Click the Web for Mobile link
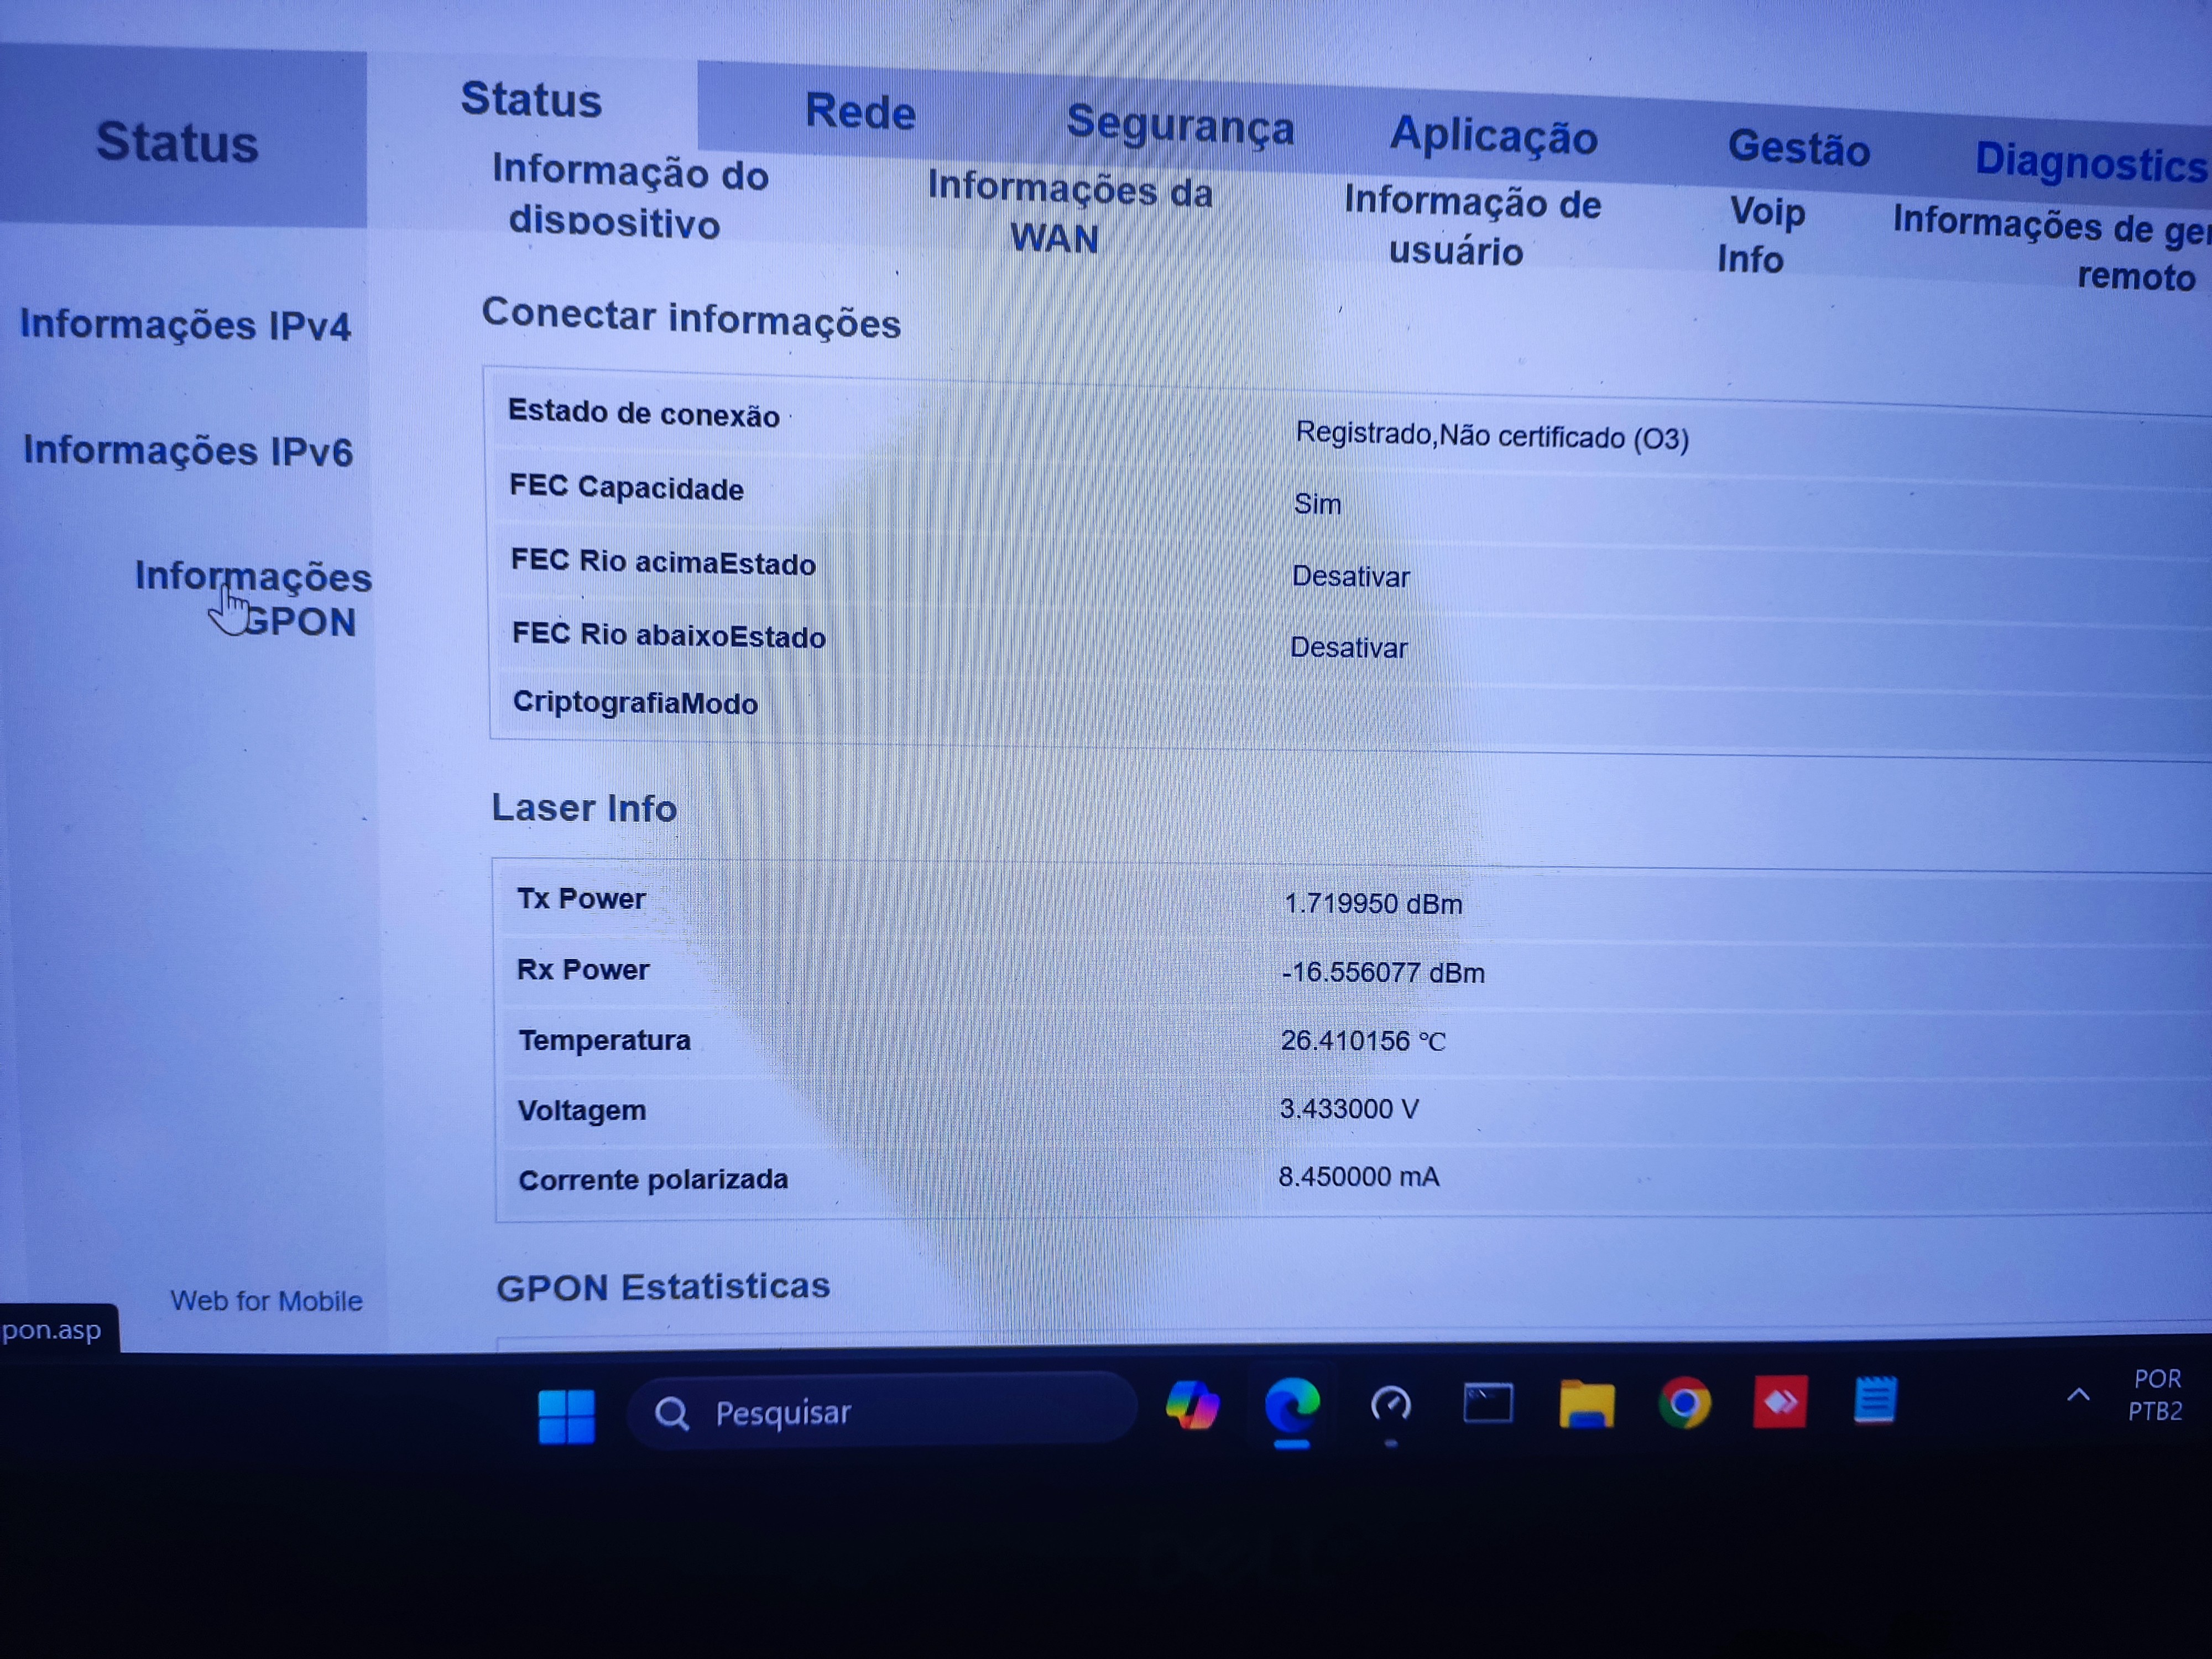The width and height of the screenshot is (2212, 1659). (266, 1300)
